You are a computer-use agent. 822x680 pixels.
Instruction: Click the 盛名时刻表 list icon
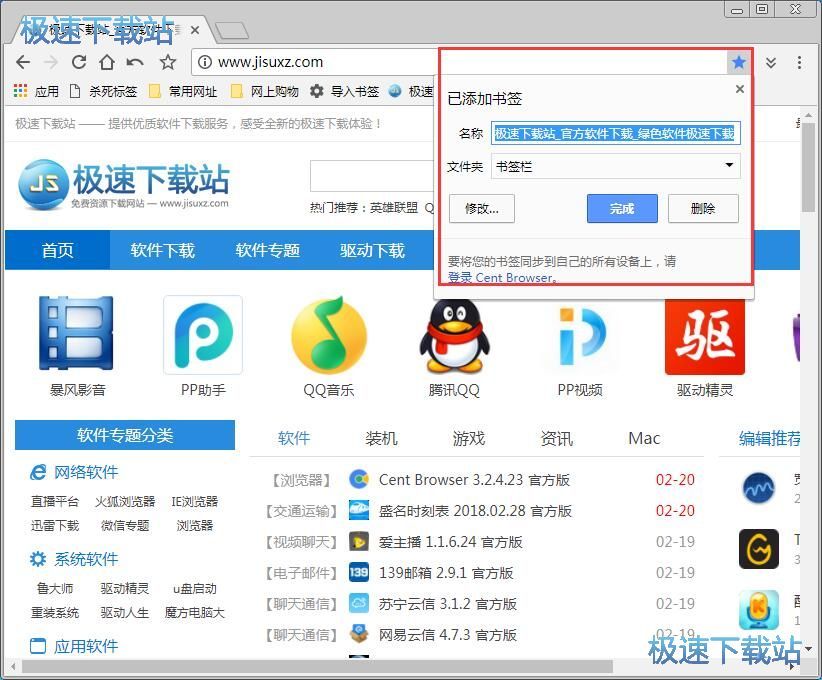[x=359, y=510]
